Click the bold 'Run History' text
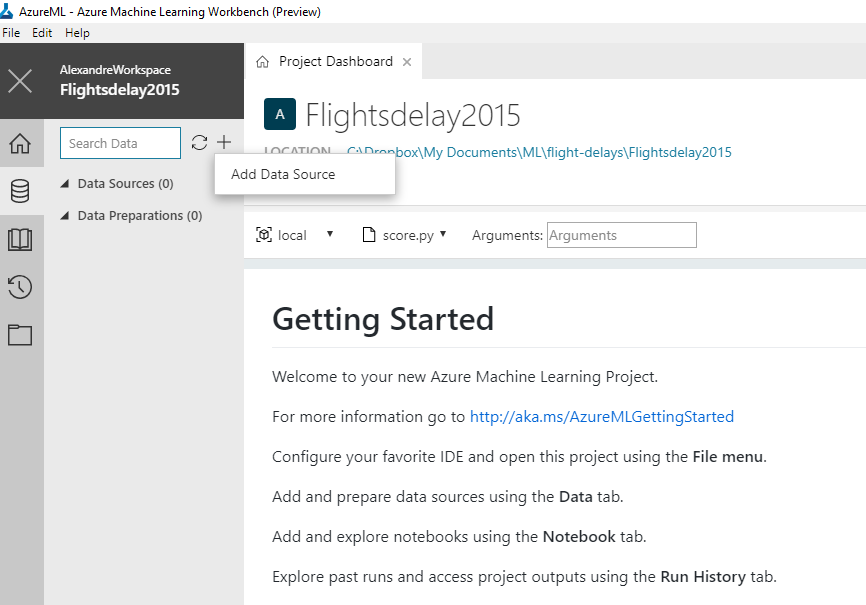The image size is (866, 605). click(703, 577)
